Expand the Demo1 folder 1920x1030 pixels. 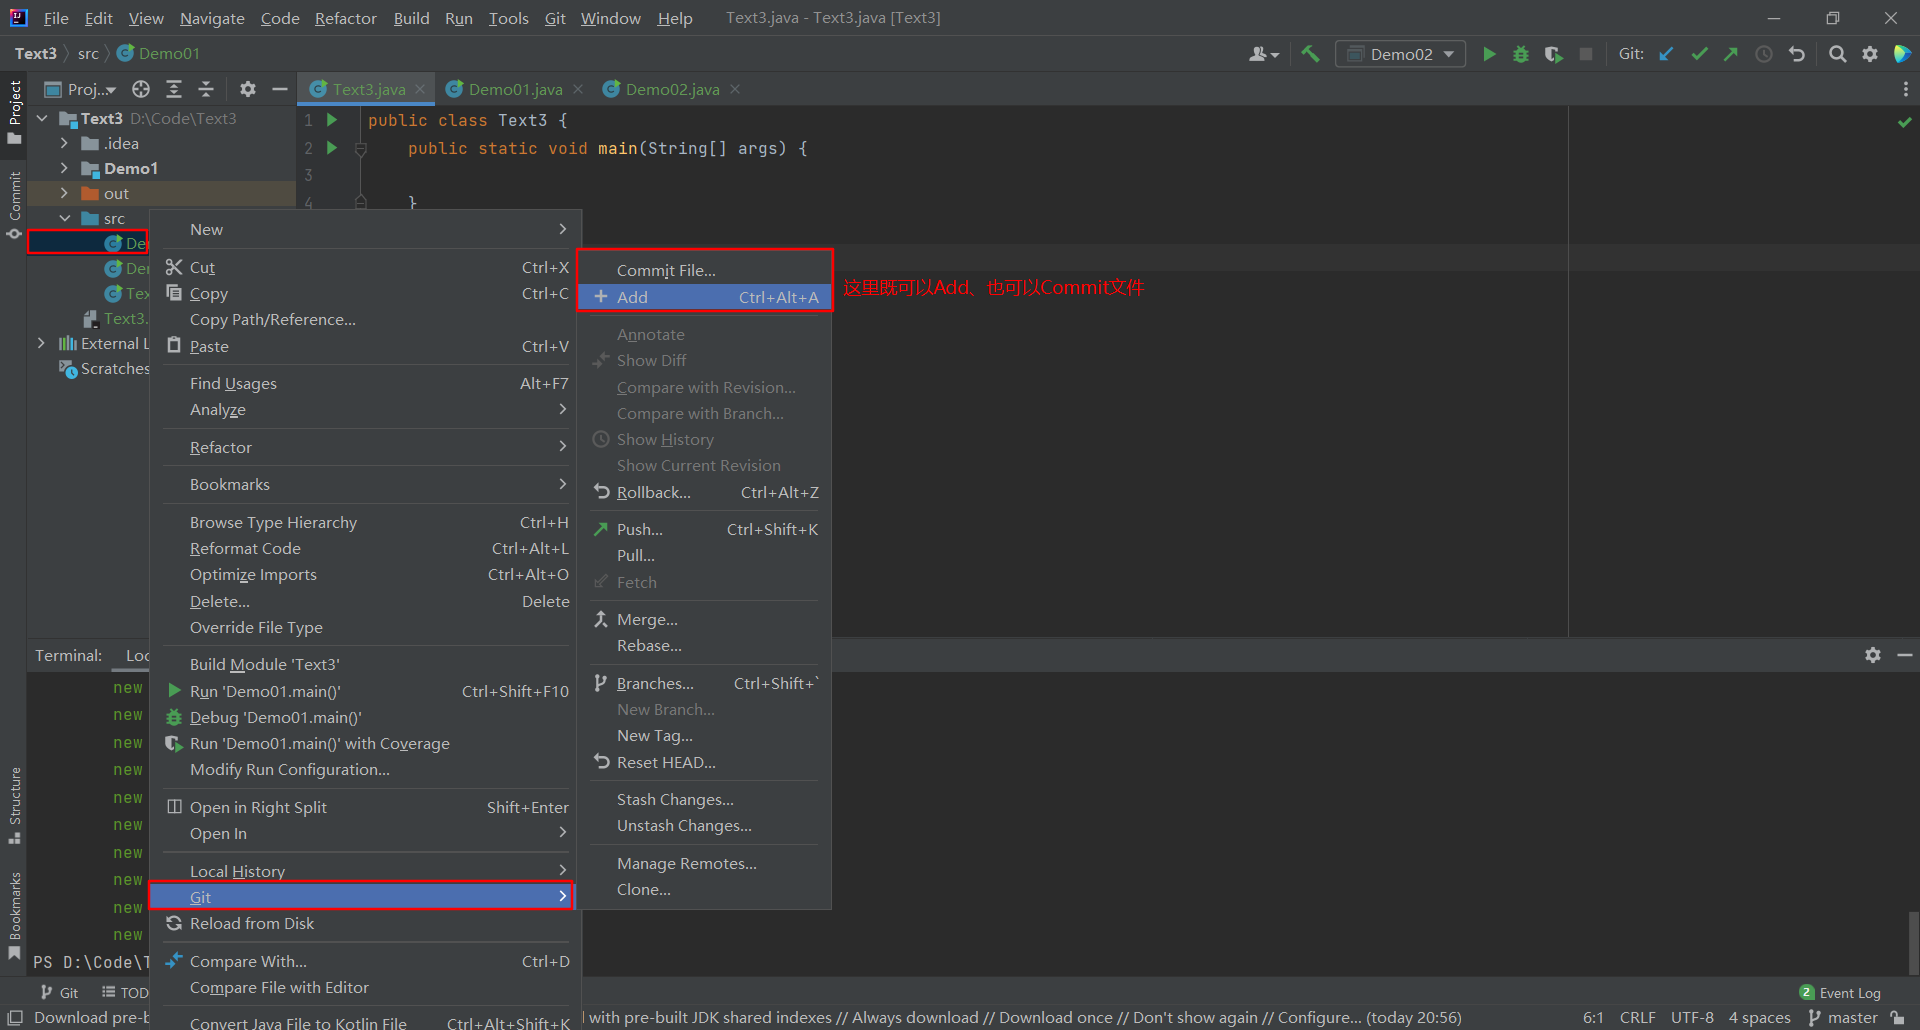[x=64, y=168]
